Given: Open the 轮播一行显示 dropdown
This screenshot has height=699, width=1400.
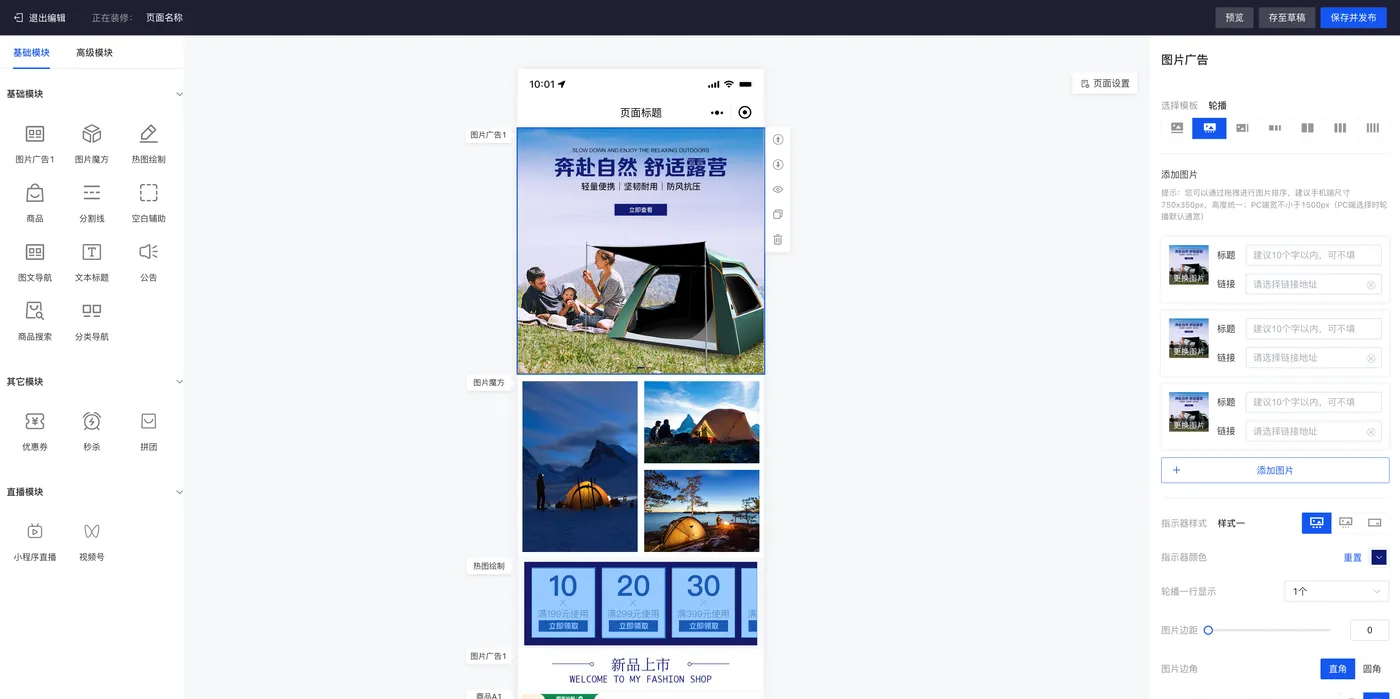Looking at the screenshot, I should [1337, 591].
